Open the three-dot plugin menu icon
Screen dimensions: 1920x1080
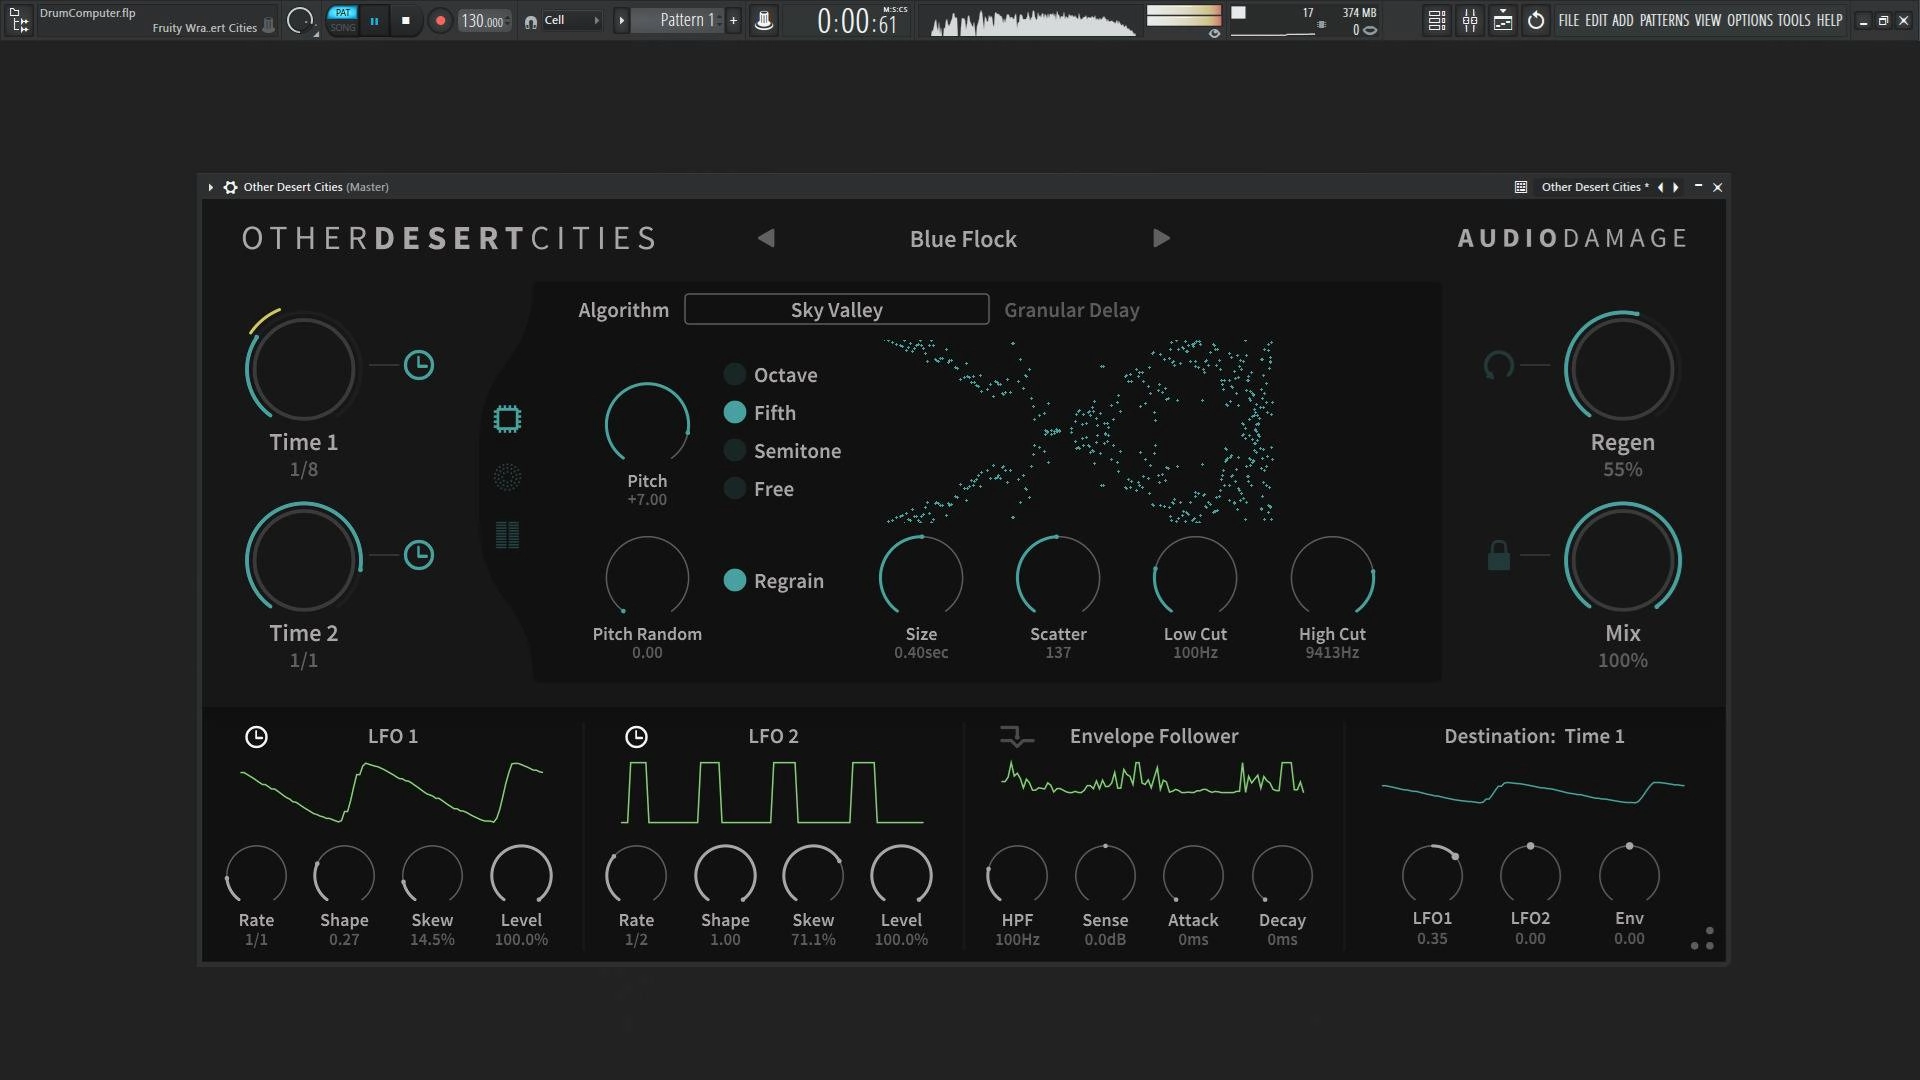tap(1702, 938)
